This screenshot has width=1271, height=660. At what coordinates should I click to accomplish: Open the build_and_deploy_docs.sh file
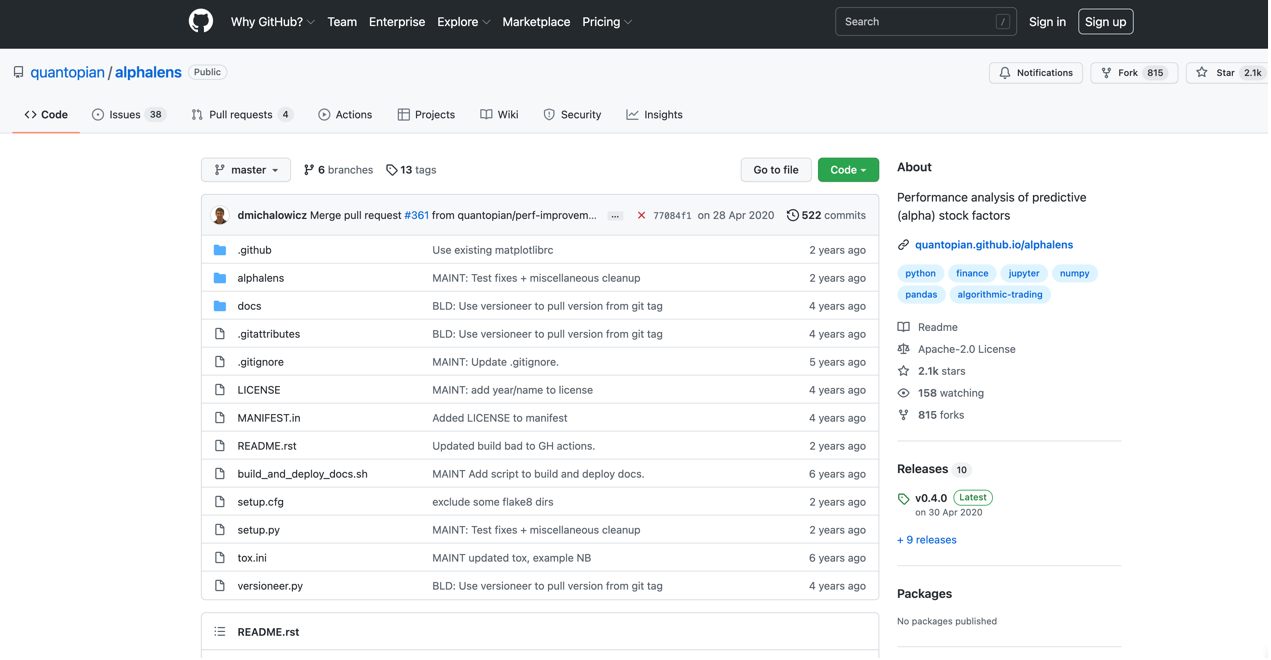302,474
